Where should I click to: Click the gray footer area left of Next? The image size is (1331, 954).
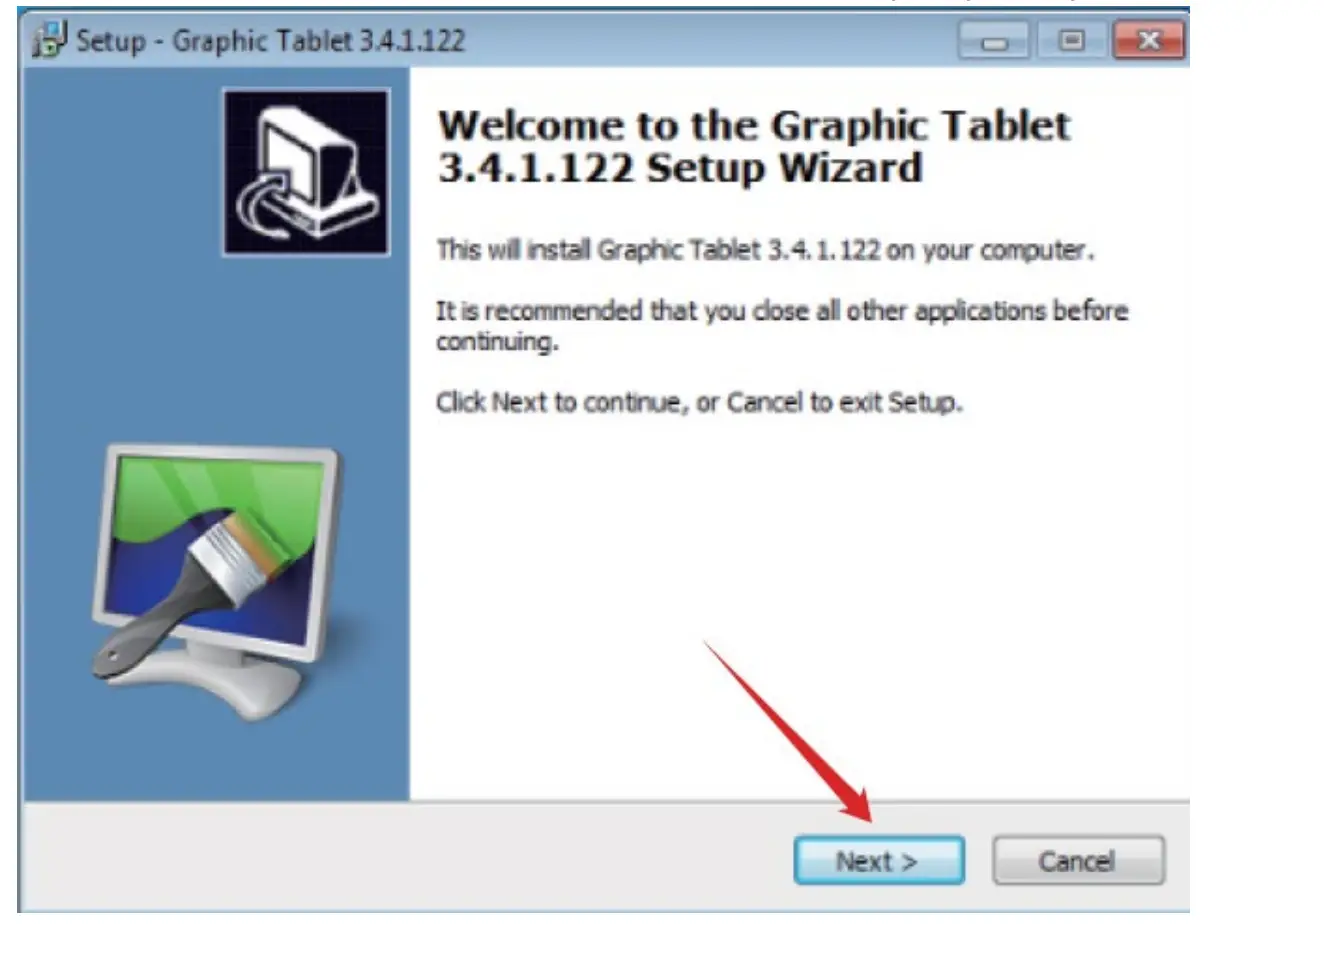tap(400, 858)
